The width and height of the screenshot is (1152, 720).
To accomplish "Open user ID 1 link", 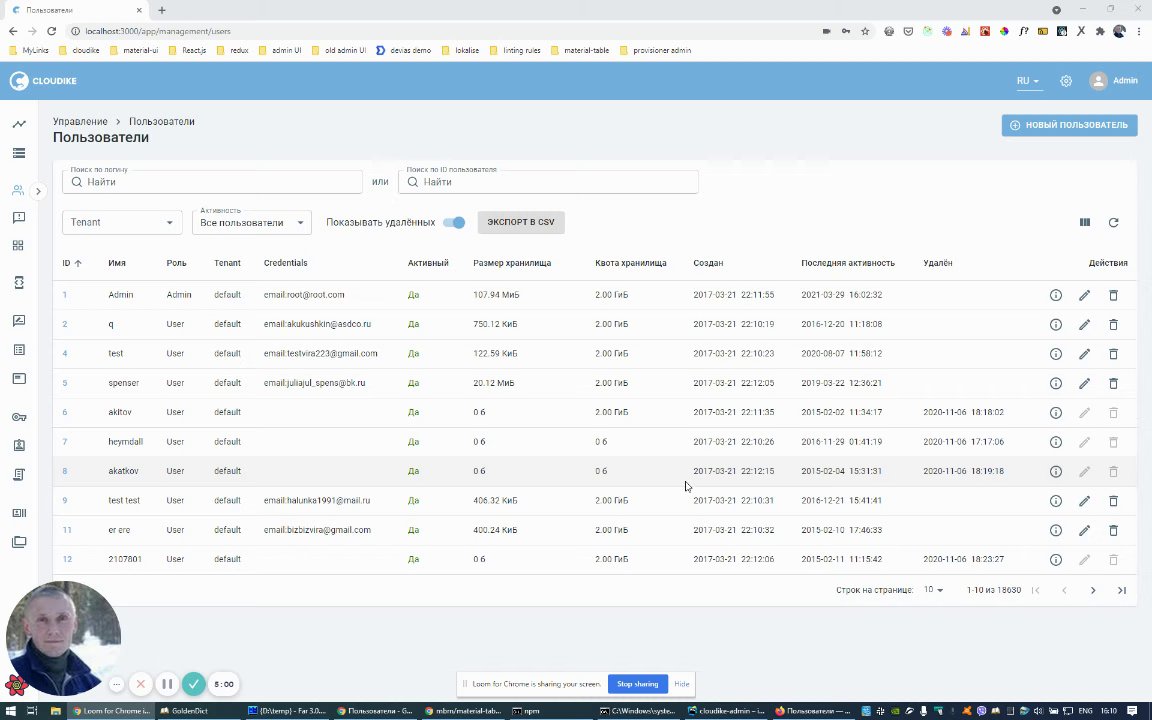I will coord(65,295).
